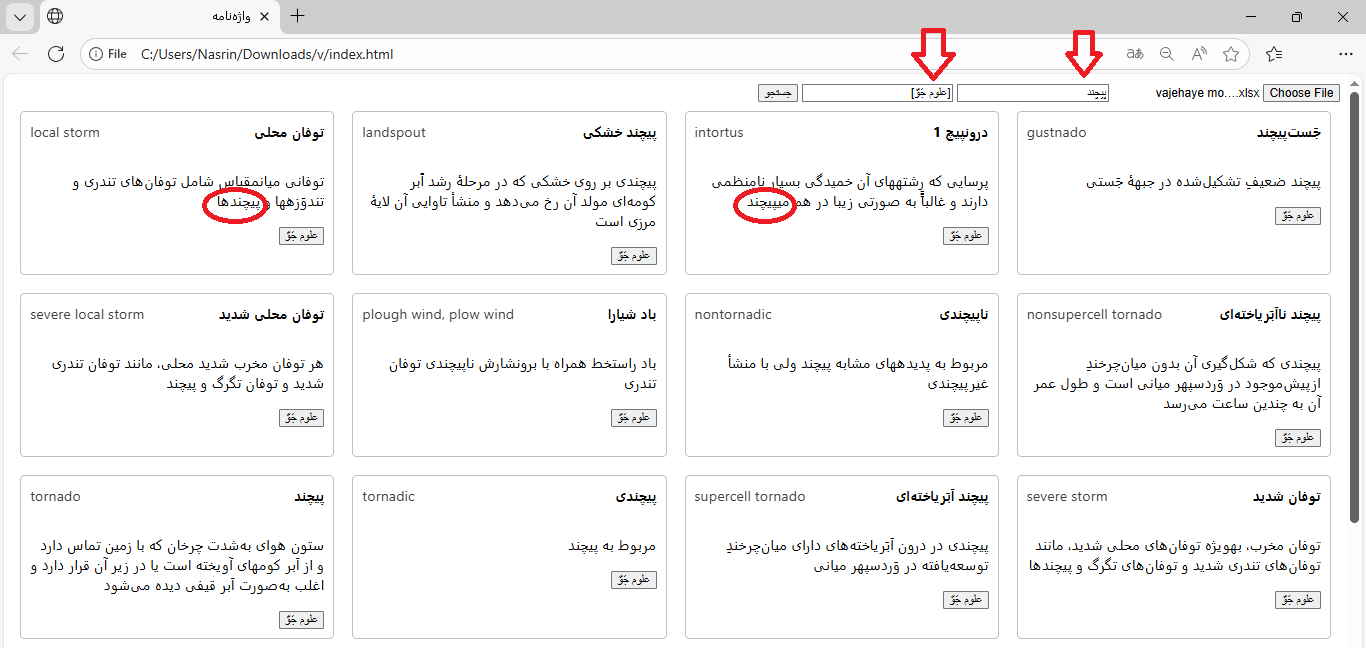This screenshot has height=648, width=1366.
Task: Click the read aloud icon
Action: click(1199, 54)
